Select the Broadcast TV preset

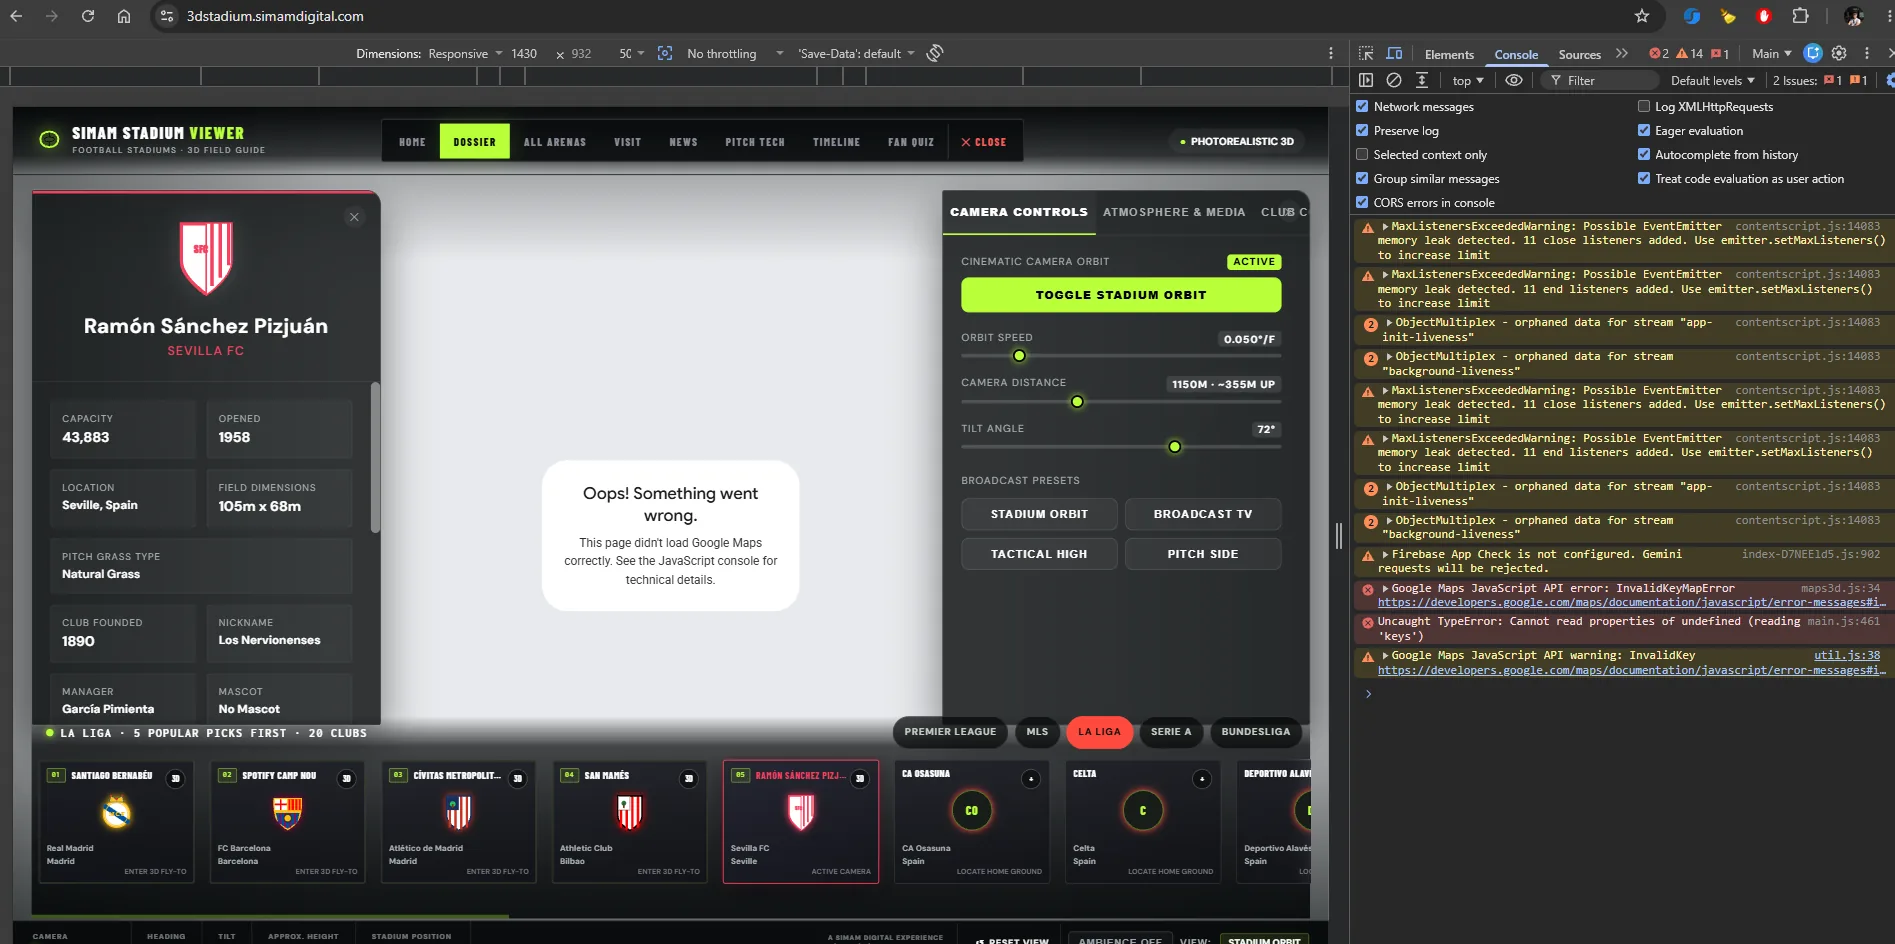(x=1203, y=514)
